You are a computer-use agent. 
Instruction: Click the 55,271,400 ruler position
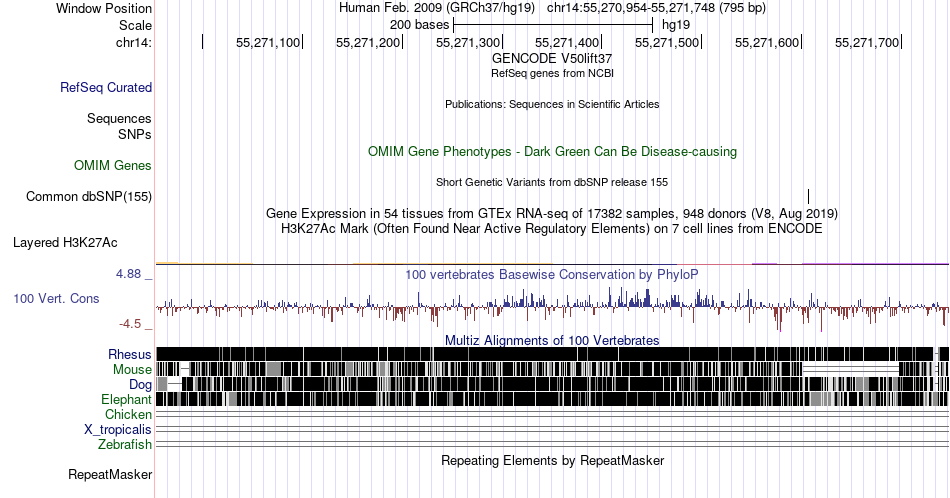point(567,42)
